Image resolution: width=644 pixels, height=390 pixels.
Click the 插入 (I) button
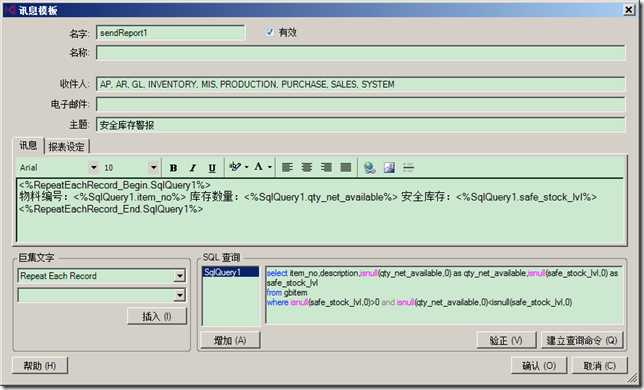[157, 317]
